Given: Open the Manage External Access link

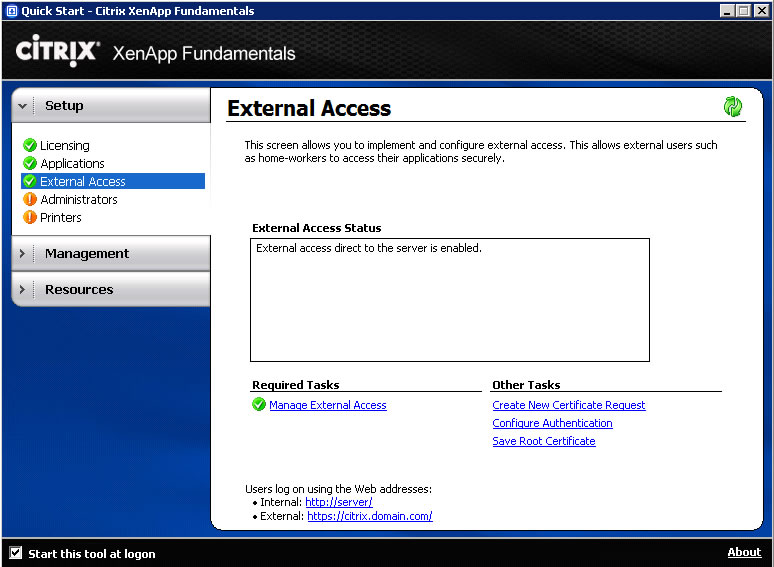Looking at the screenshot, I should click(328, 405).
